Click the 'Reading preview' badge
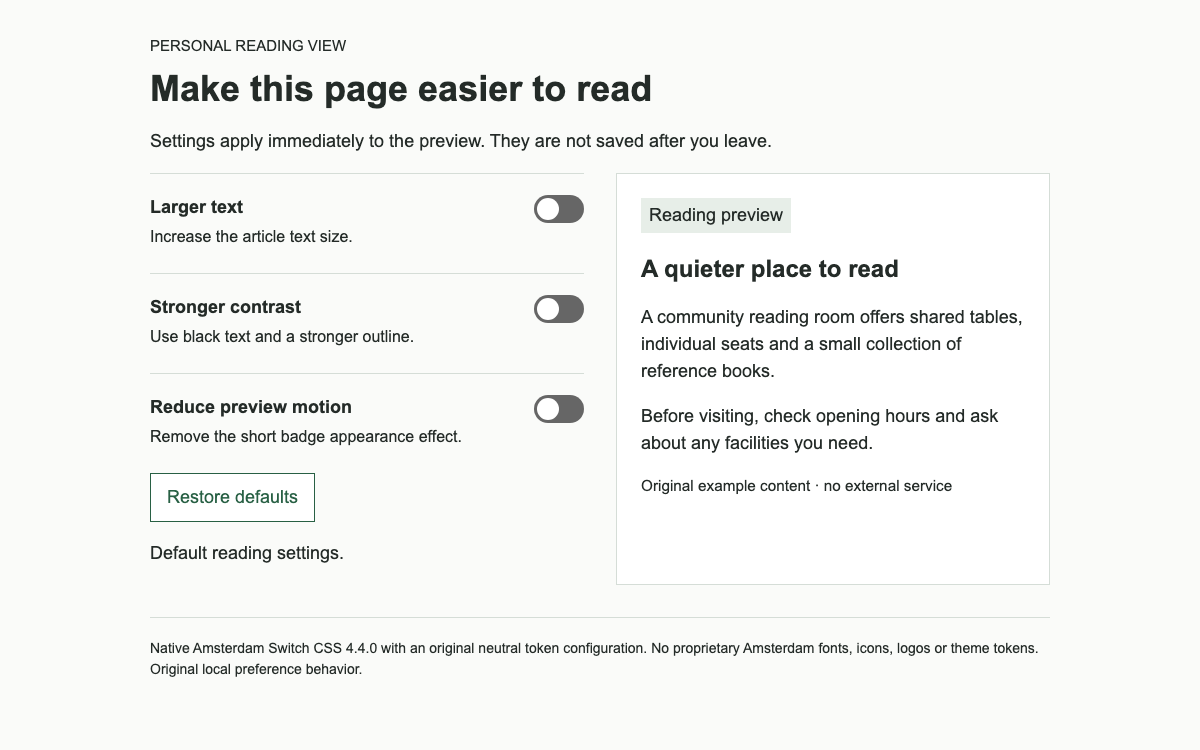This screenshot has width=1200, height=750. pyautogui.click(x=716, y=215)
